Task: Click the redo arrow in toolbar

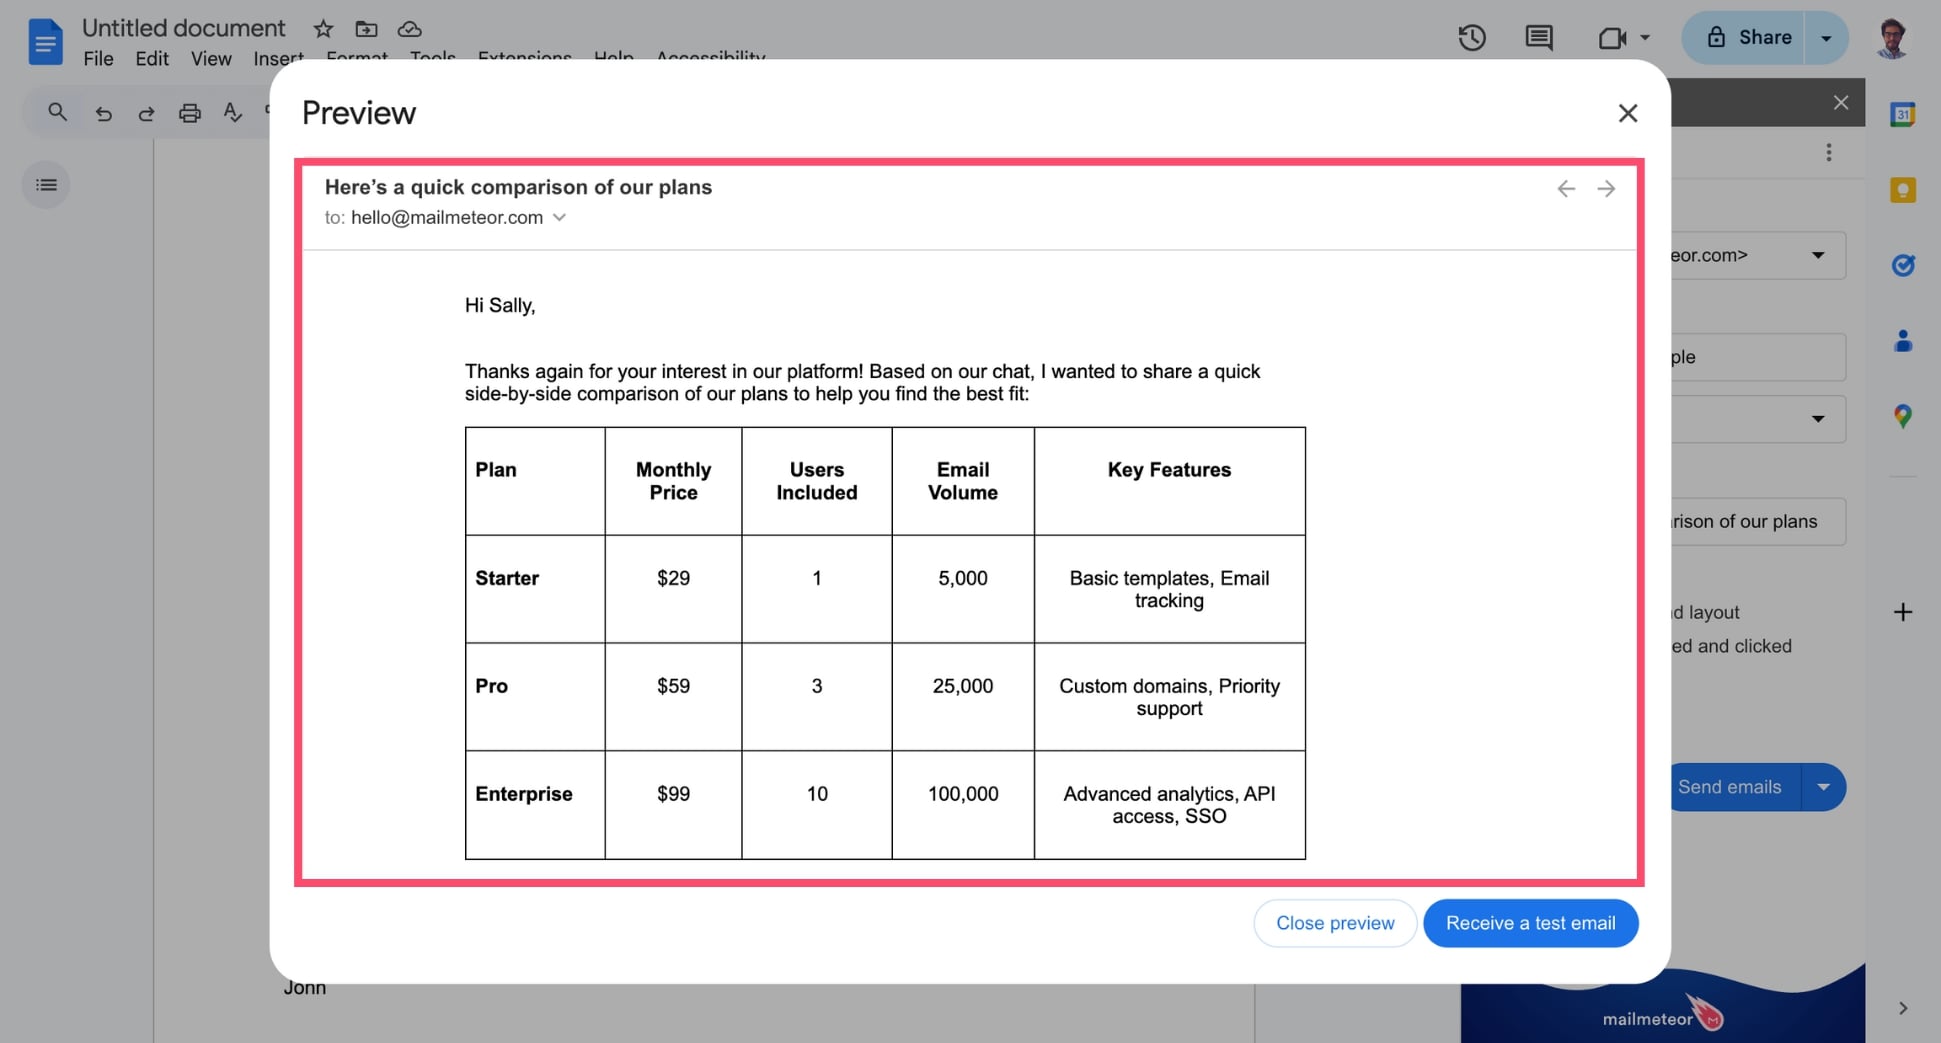Action: [x=146, y=113]
